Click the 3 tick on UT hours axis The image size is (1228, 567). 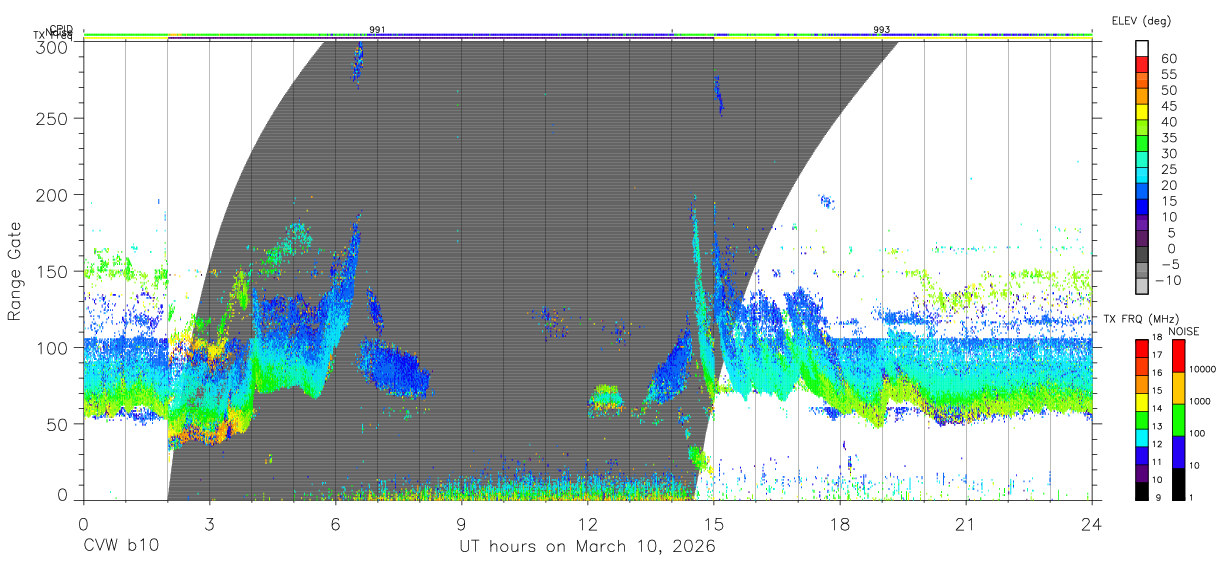tap(209, 524)
